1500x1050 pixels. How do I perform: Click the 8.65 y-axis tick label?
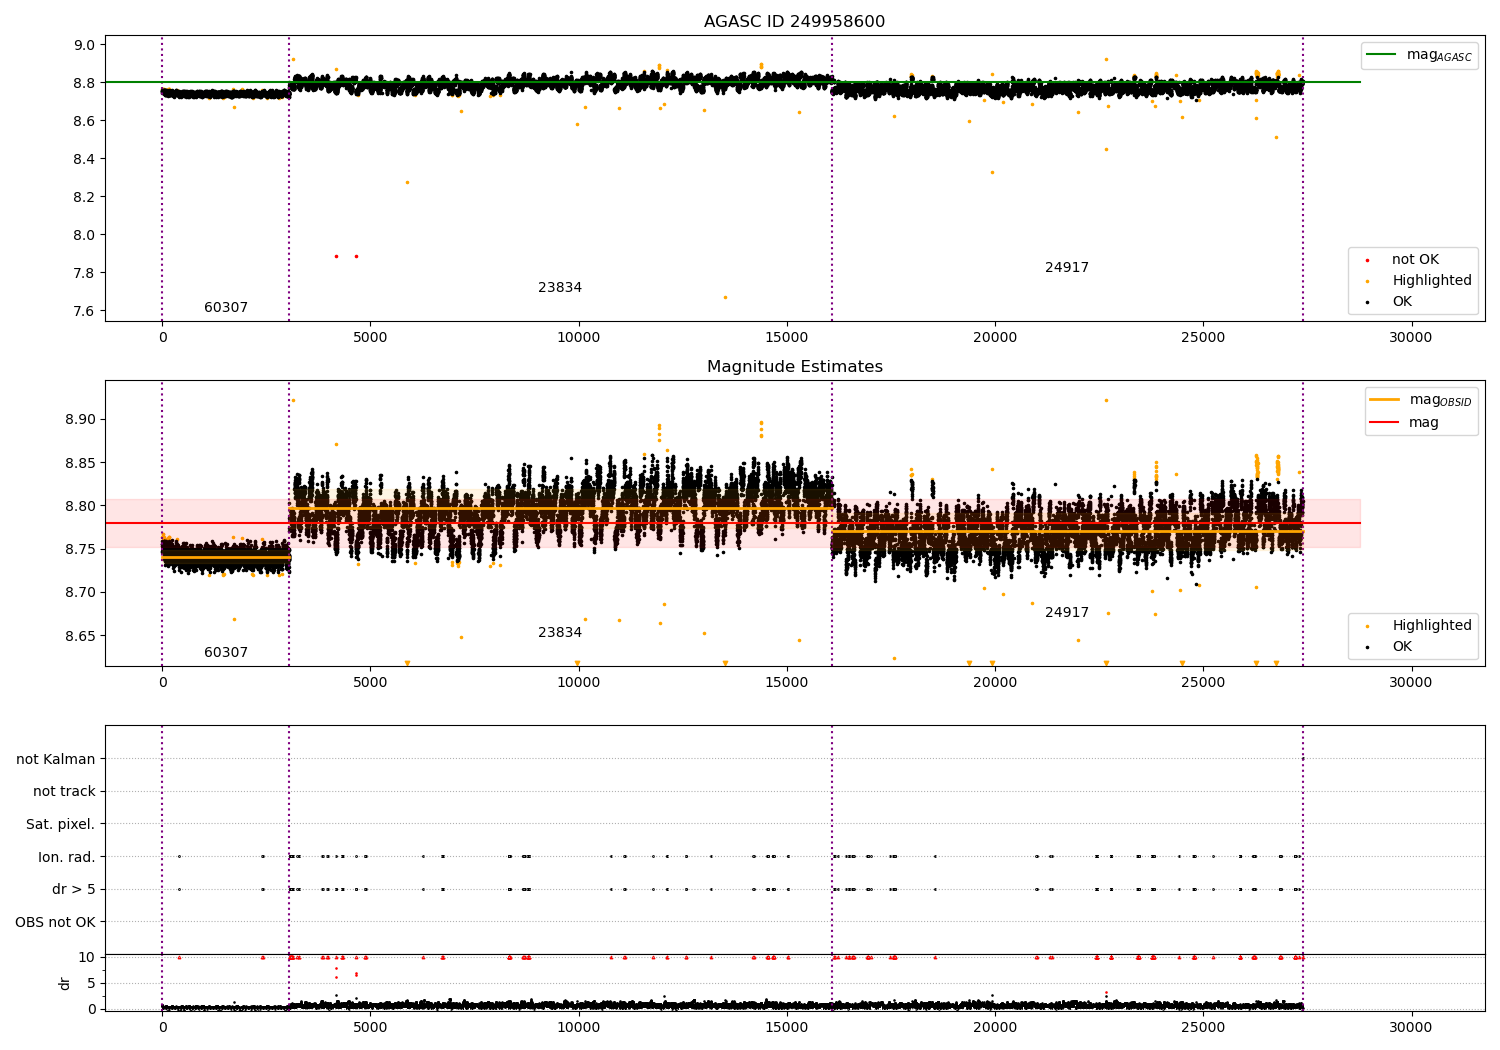[80, 636]
